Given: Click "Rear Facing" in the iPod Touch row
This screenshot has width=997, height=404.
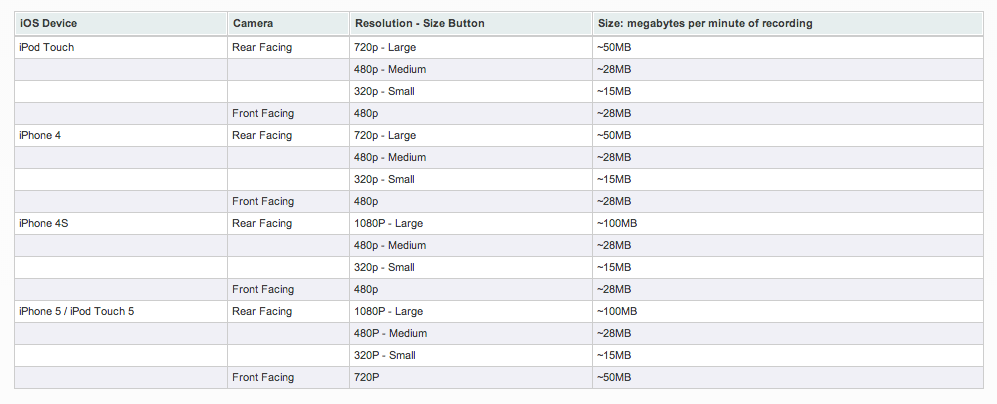Looking at the screenshot, I should click(x=261, y=47).
